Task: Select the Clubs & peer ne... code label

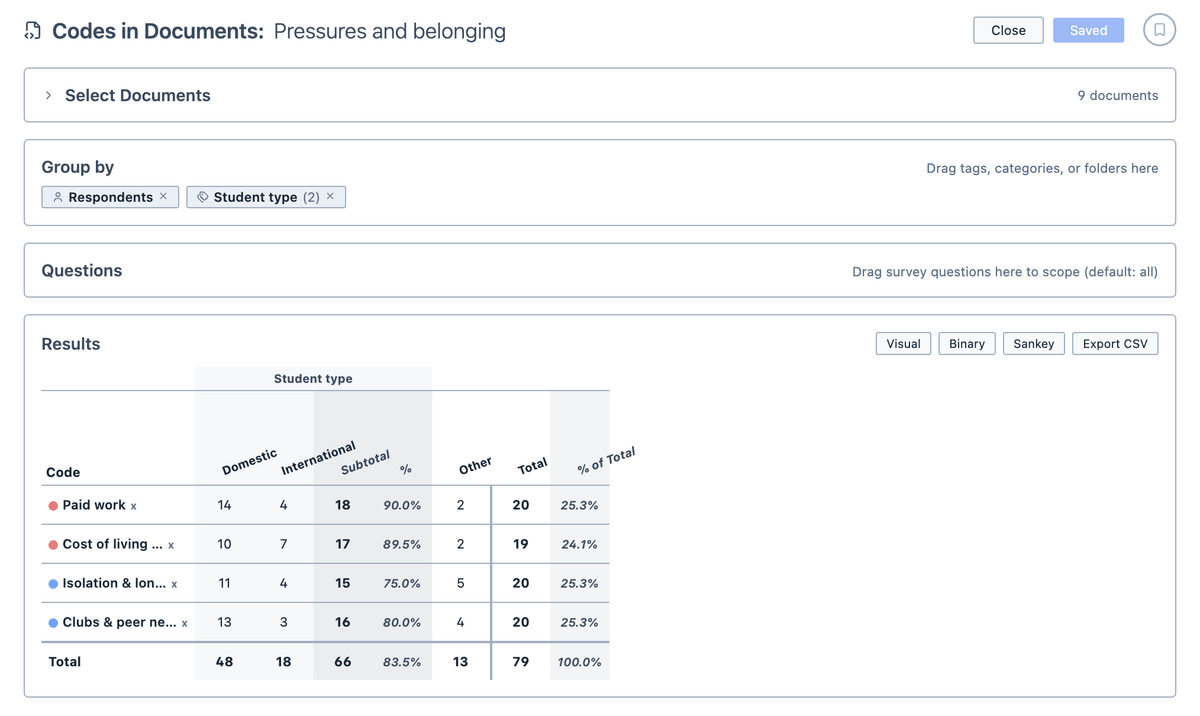Action: click(x=119, y=622)
